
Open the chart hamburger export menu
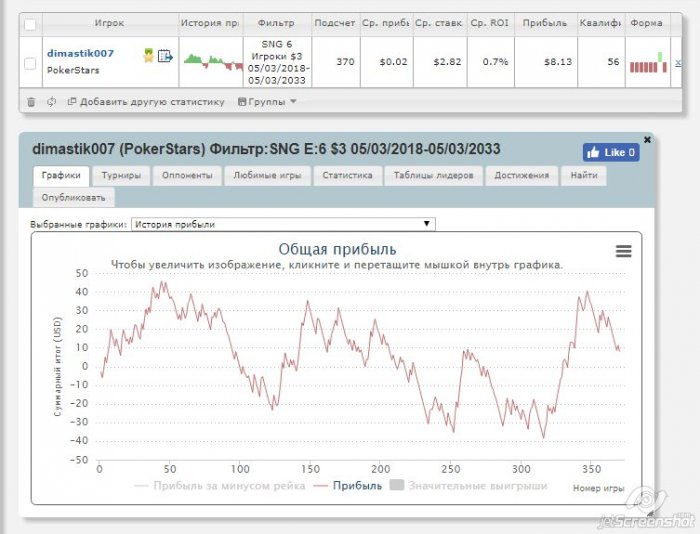coord(624,251)
